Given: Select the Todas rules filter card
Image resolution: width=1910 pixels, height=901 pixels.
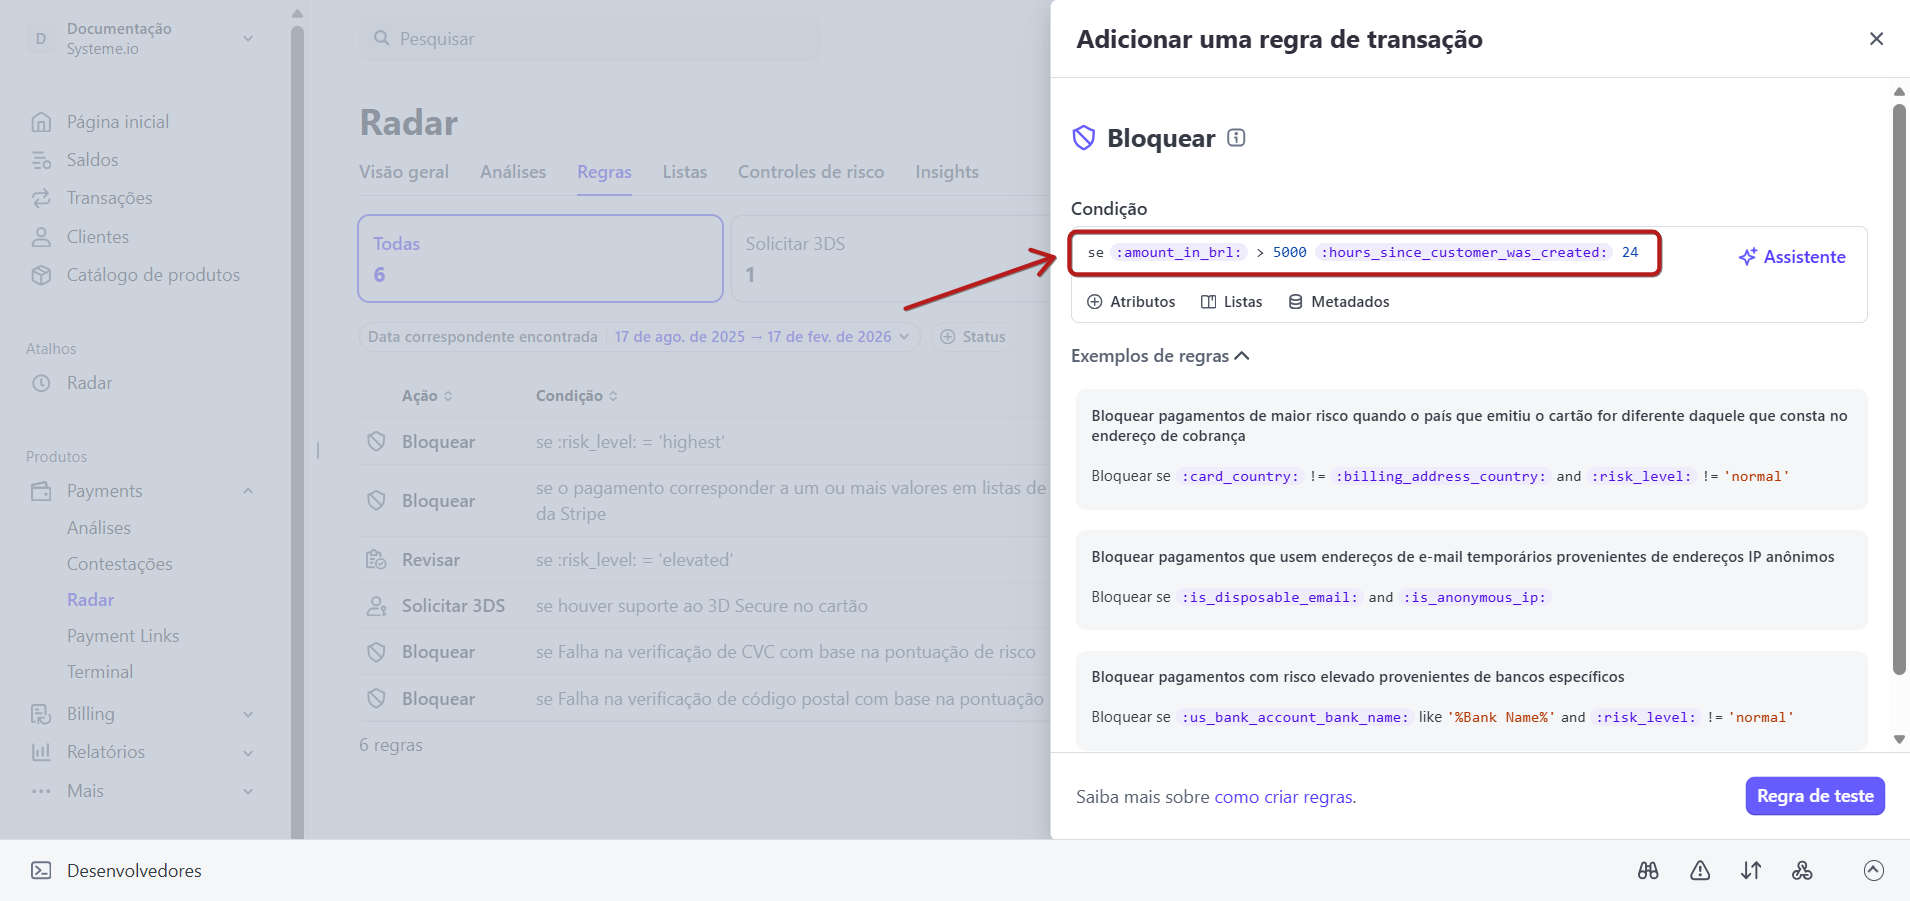Looking at the screenshot, I should click(541, 258).
